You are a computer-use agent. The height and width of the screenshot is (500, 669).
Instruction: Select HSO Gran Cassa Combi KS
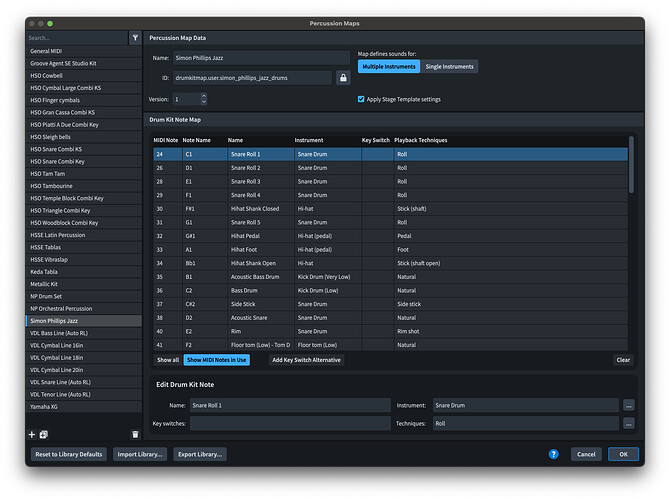pyautogui.click(x=84, y=113)
